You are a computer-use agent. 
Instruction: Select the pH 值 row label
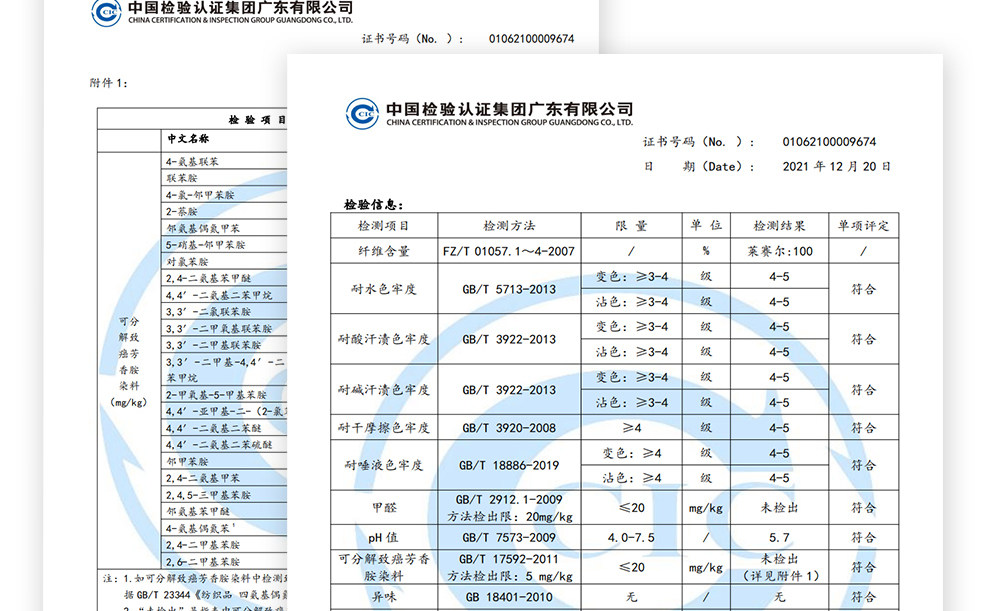pyautogui.click(x=383, y=538)
